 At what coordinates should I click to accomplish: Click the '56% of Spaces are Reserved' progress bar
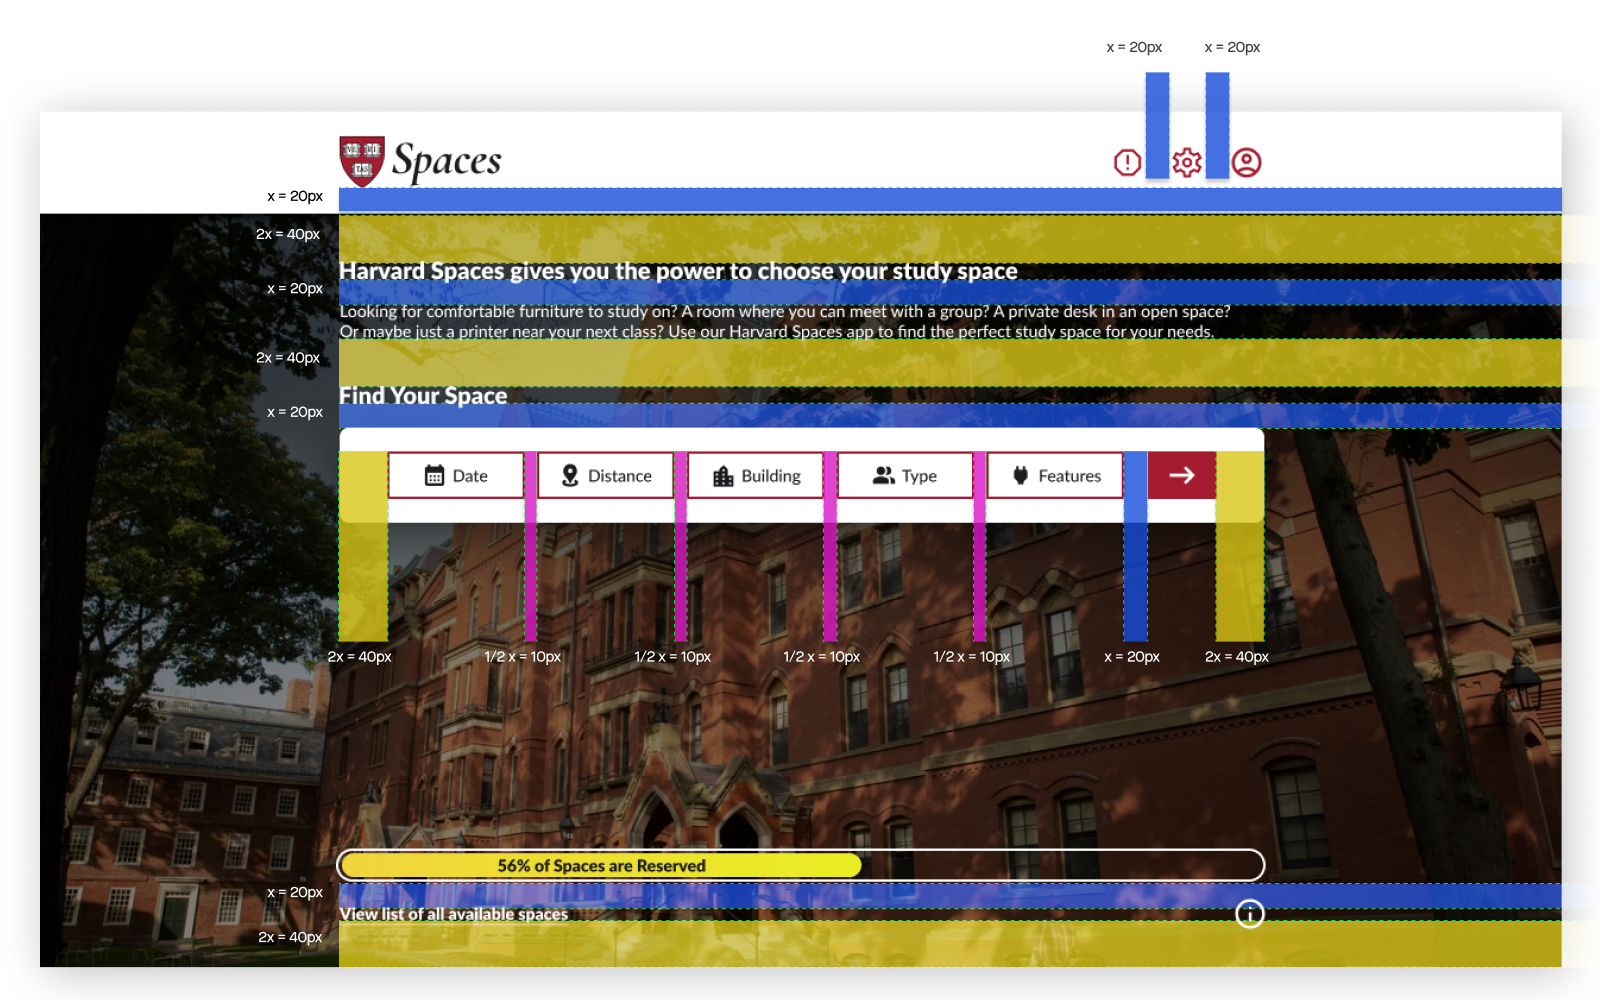[x=802, y=865]
